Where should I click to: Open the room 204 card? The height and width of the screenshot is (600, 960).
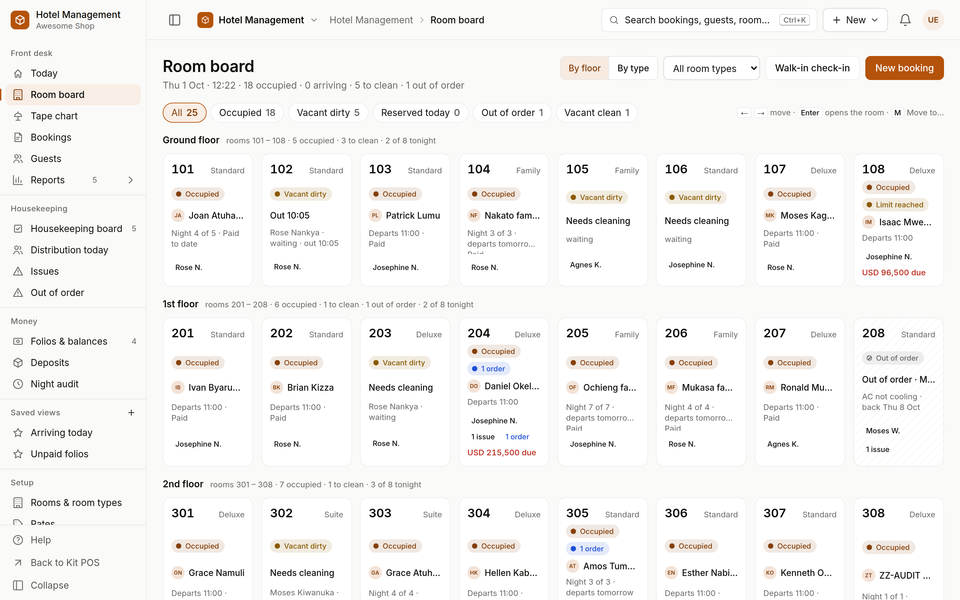[504, 392]
